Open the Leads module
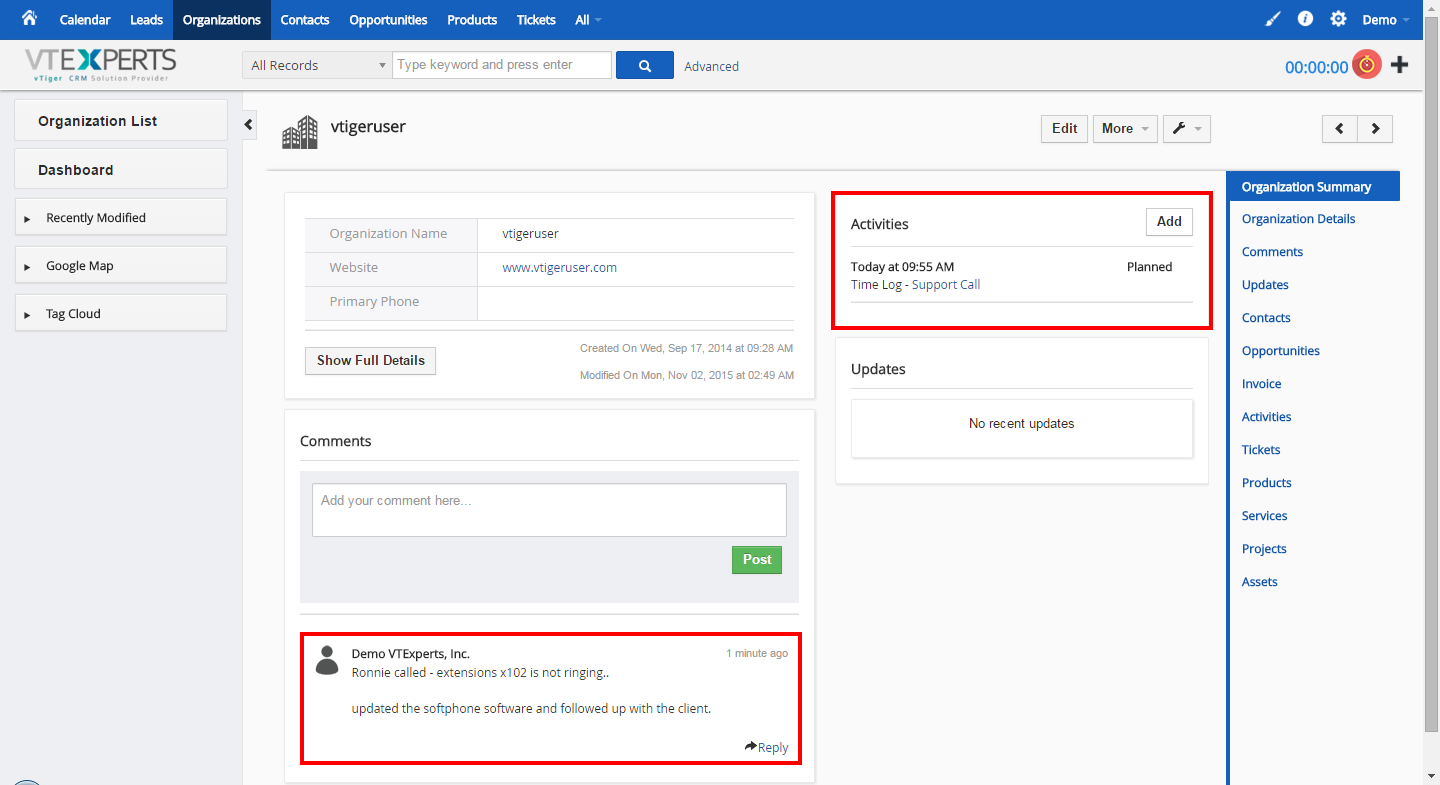 (146, 20)
